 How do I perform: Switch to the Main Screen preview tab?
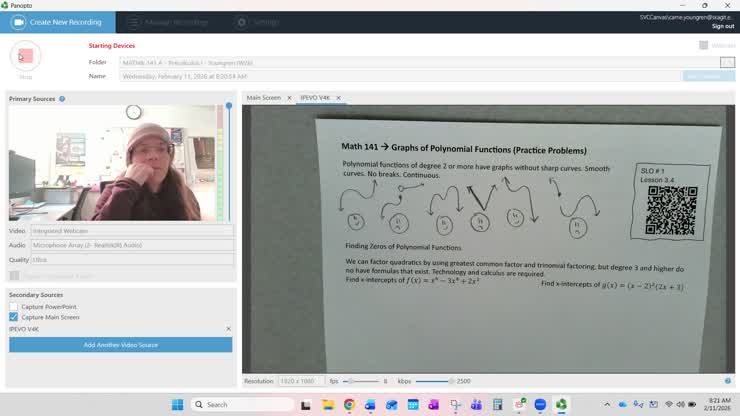263,98
